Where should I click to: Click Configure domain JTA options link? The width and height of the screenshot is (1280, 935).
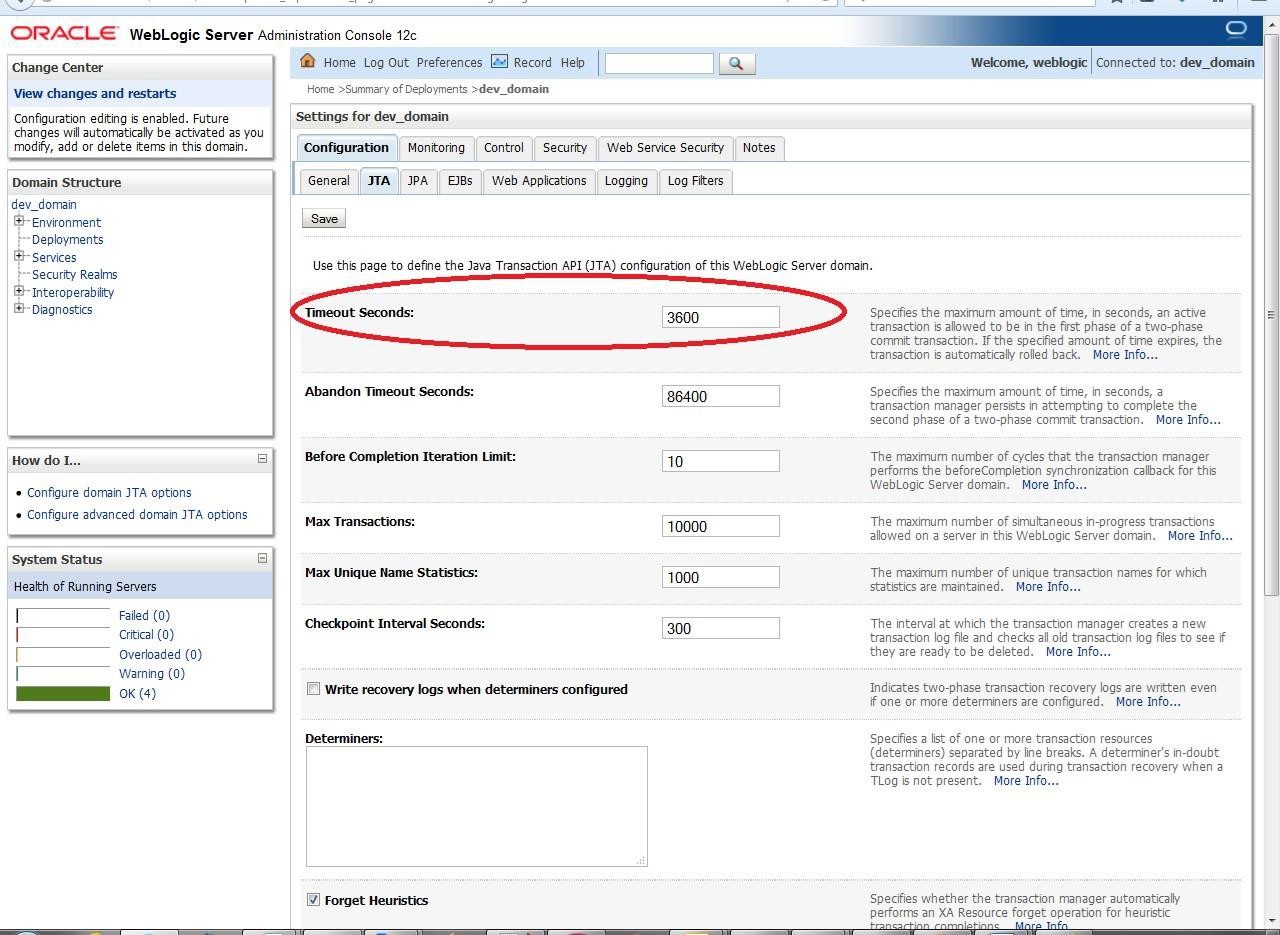click(x=109, y=493)
